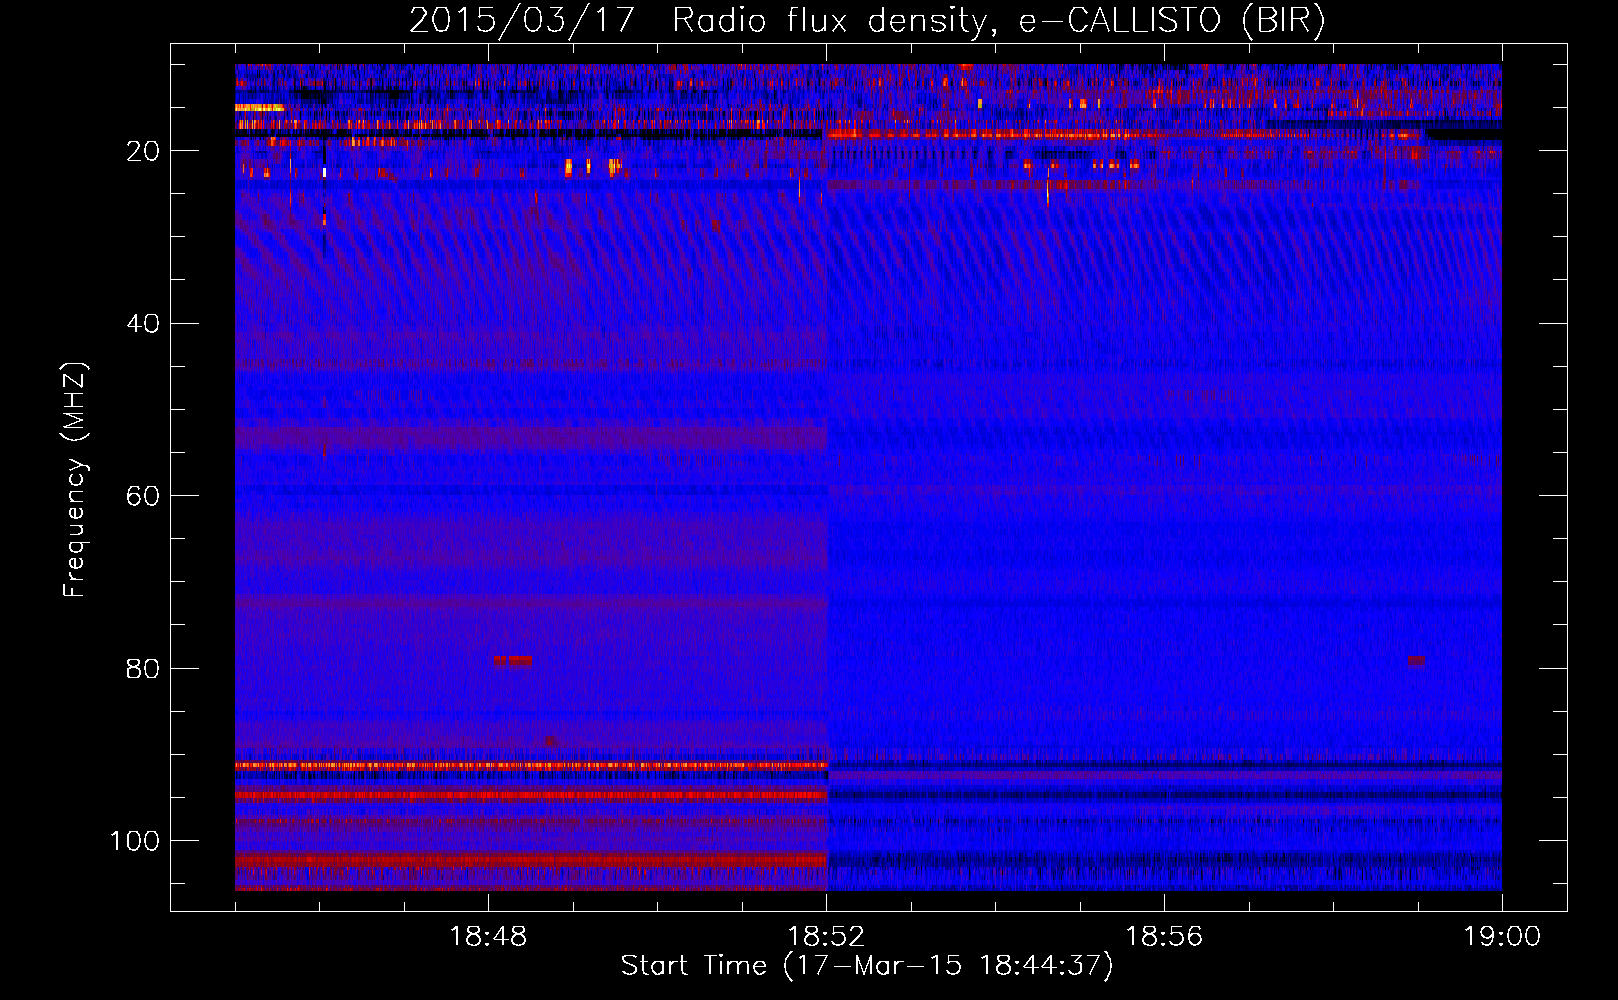Click the 'Frequency (MHZ)' axis label
1618x1000 pixels.
click(x=74, y=480)
